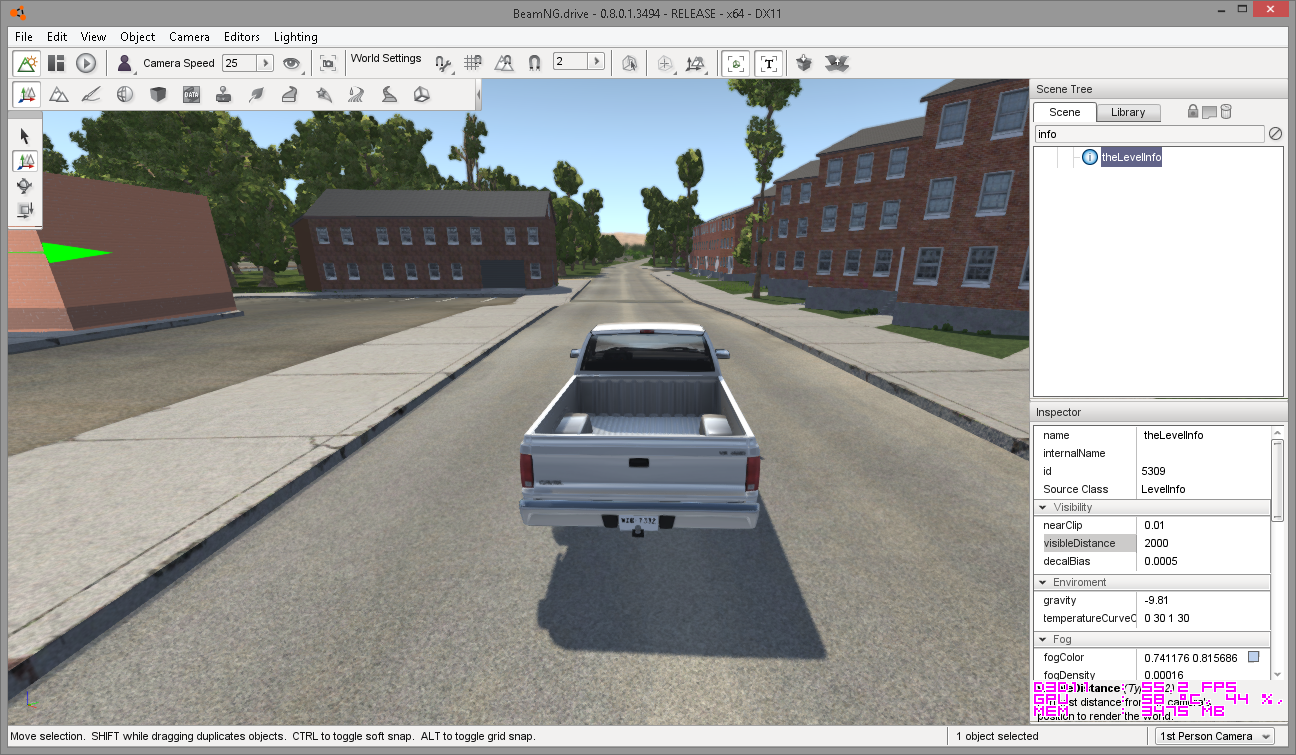
Task: Open the GUI Editor layout icon
Action: tap(56, 63)
